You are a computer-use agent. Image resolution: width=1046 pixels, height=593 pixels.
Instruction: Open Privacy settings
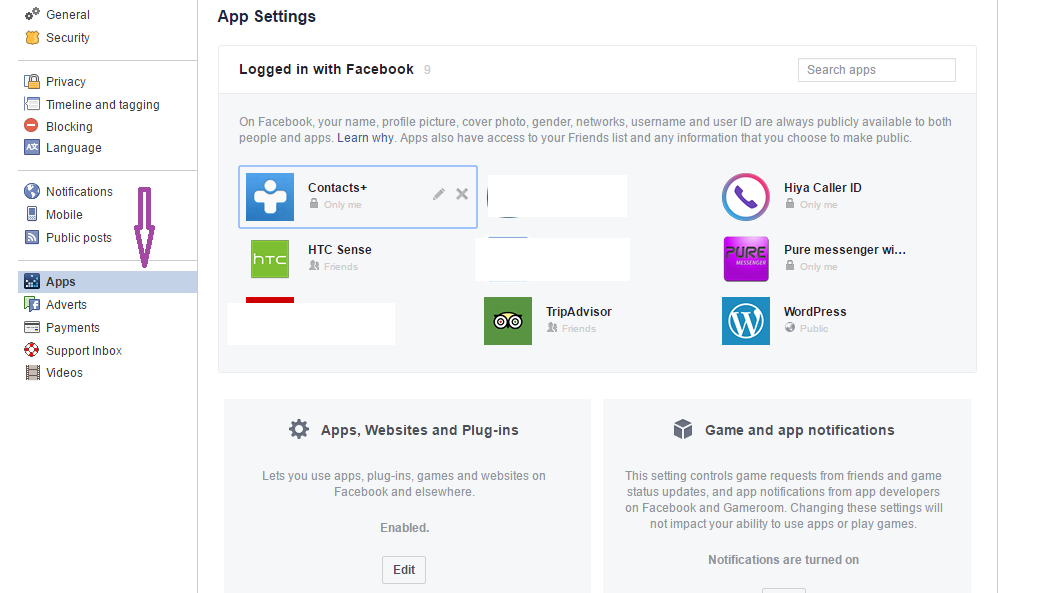(65, 82)
